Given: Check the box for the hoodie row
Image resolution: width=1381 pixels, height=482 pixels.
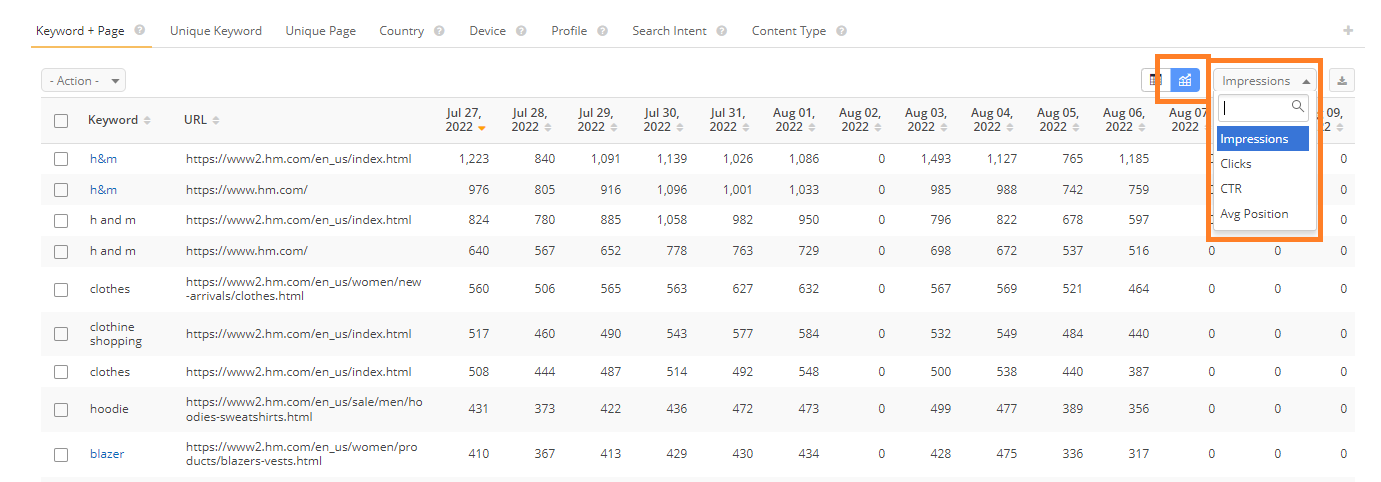Looking at the screenshot, I should click(x=61, y=409).
